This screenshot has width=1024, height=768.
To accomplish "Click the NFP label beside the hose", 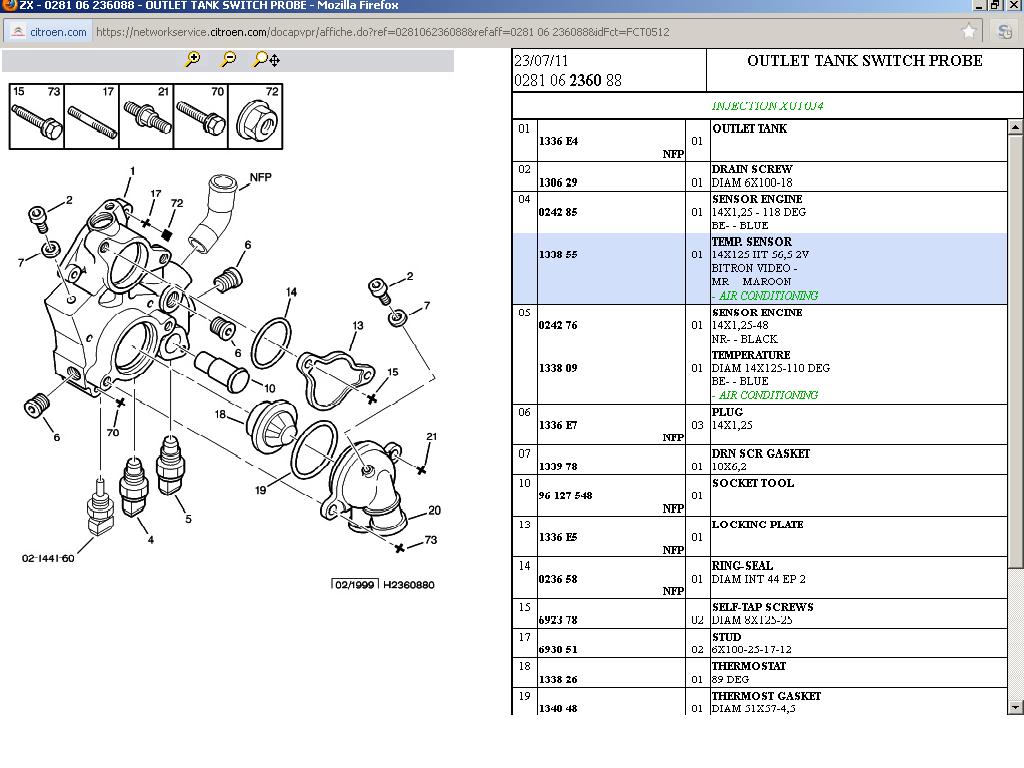I will pyautogui.click(x=261, y=177).
